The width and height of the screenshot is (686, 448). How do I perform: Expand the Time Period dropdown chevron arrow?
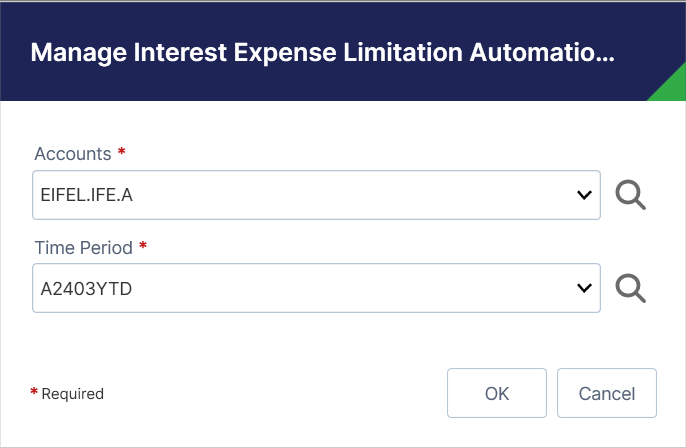585,288
